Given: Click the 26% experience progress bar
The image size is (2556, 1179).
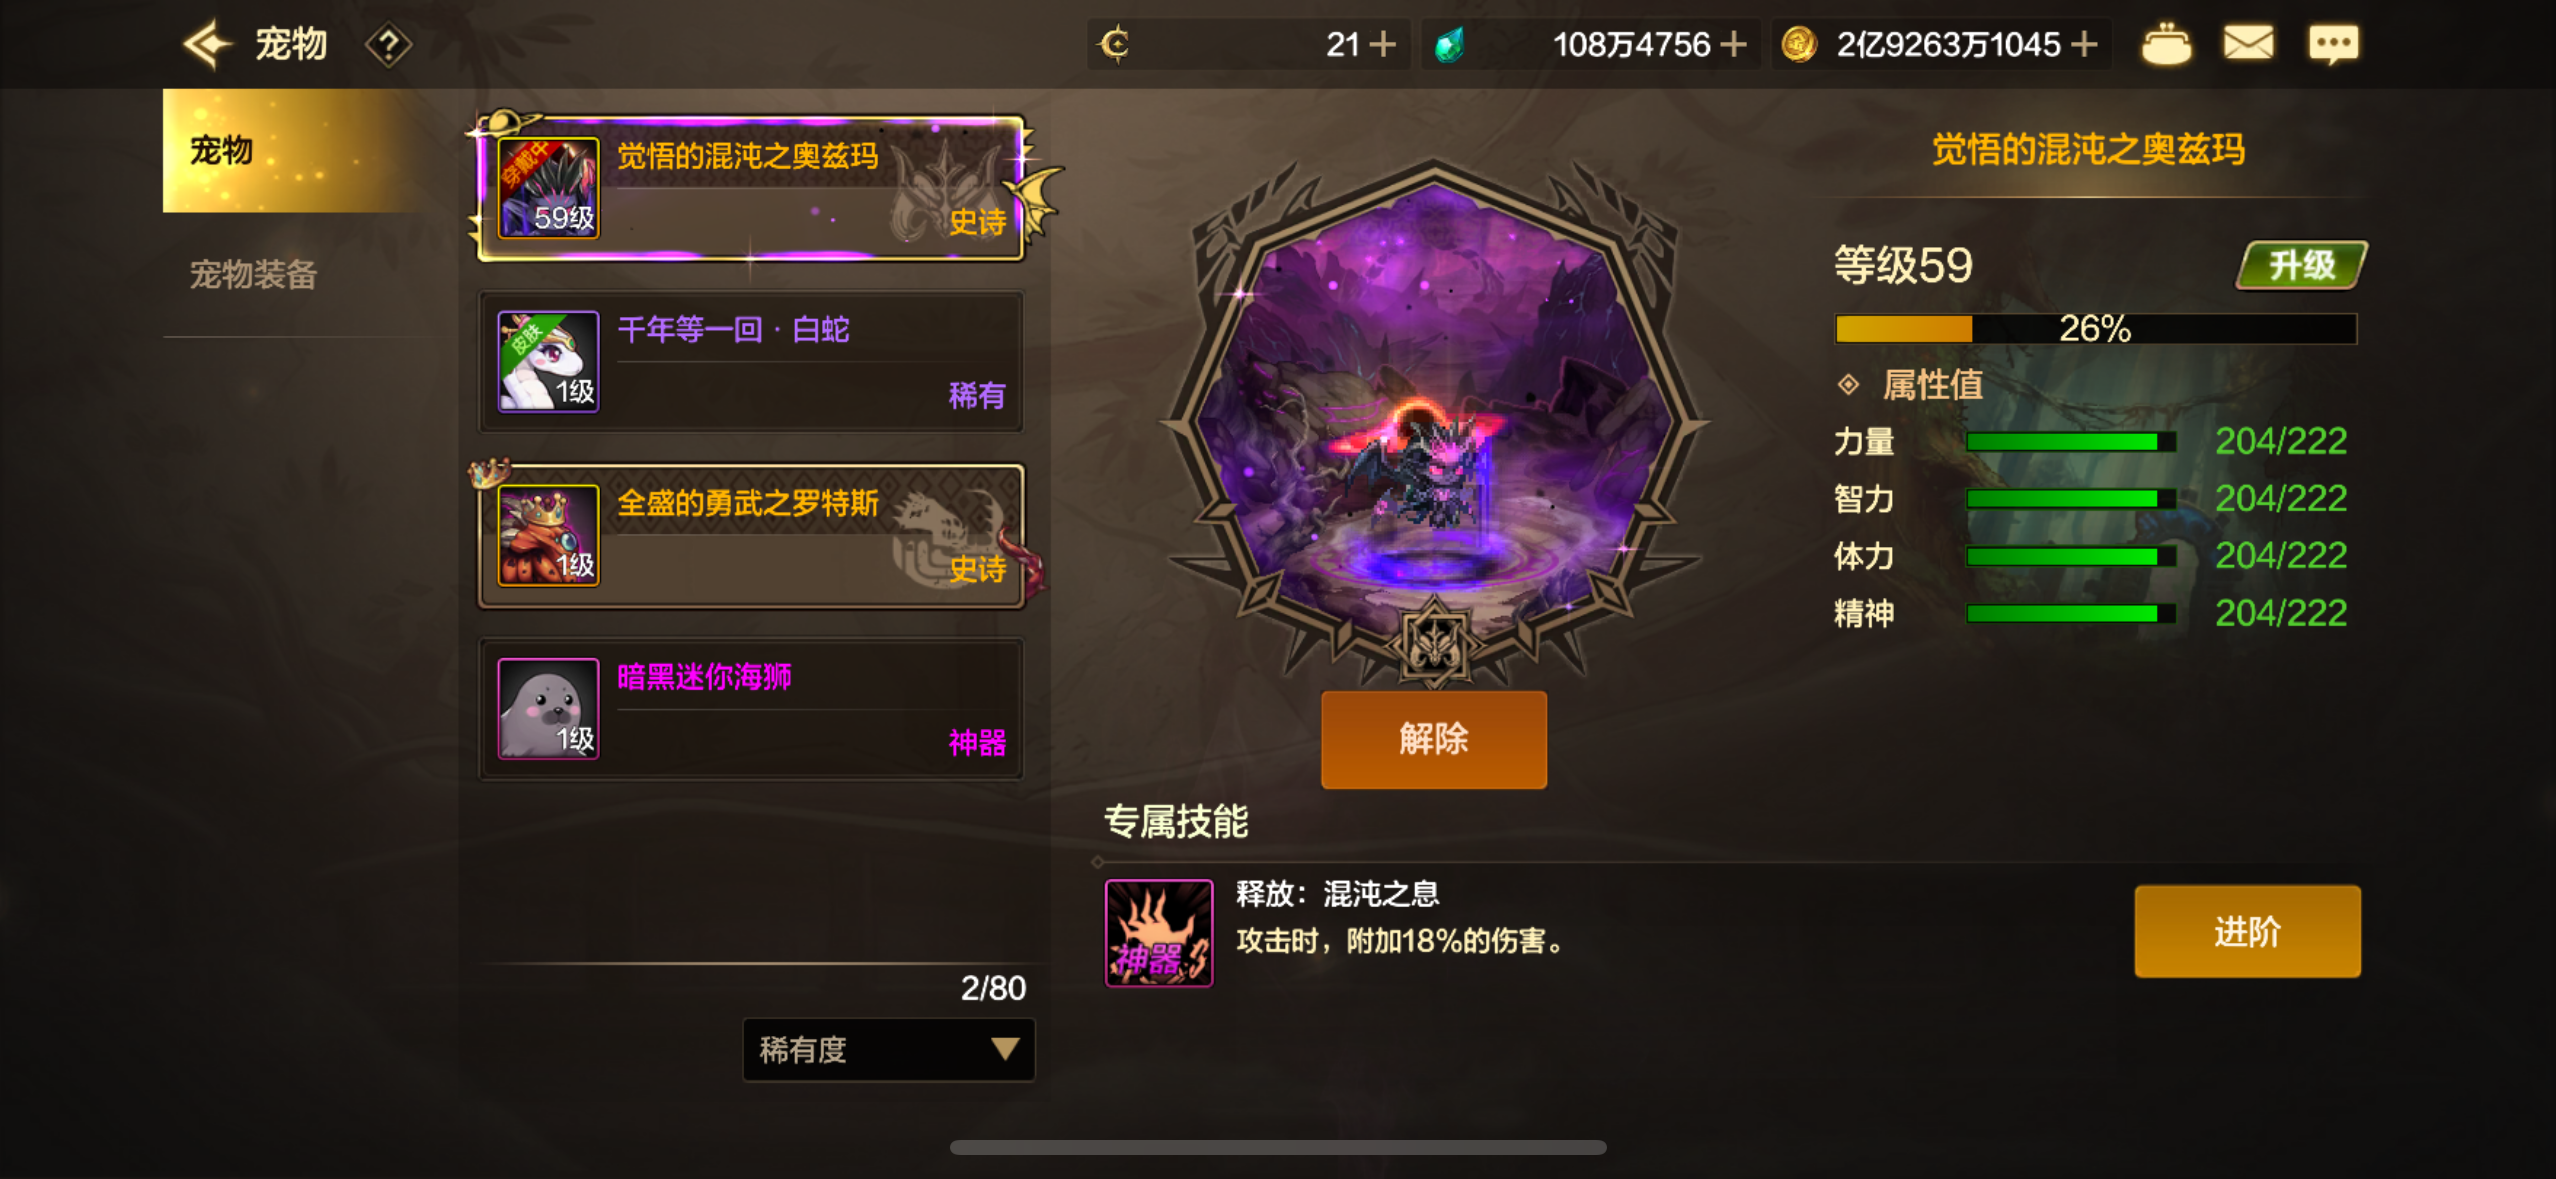Looking at the screenshot, I should [2095, 328].
